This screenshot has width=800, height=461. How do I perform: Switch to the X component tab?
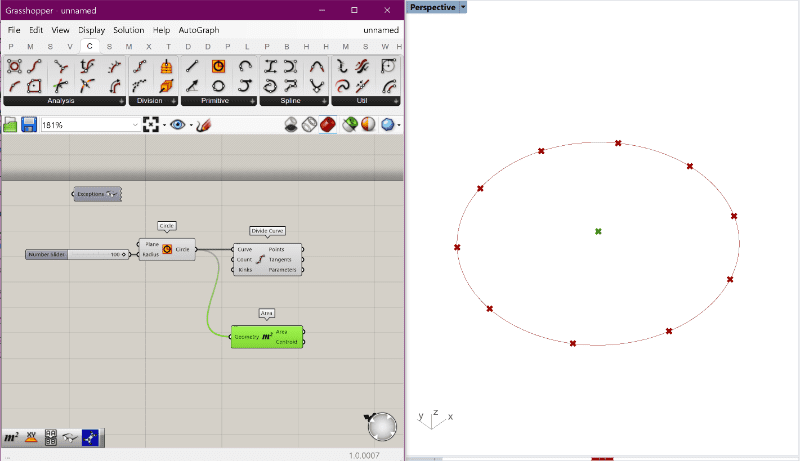tap(148, 46)
